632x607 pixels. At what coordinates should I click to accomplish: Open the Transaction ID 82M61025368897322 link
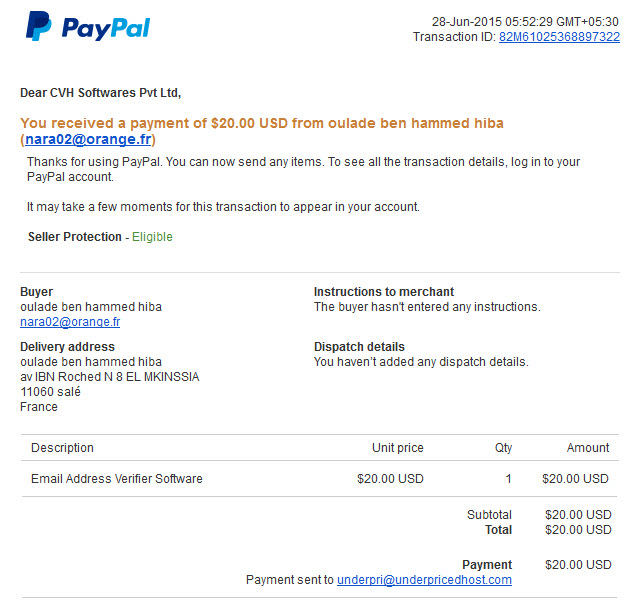click(559, 37)
